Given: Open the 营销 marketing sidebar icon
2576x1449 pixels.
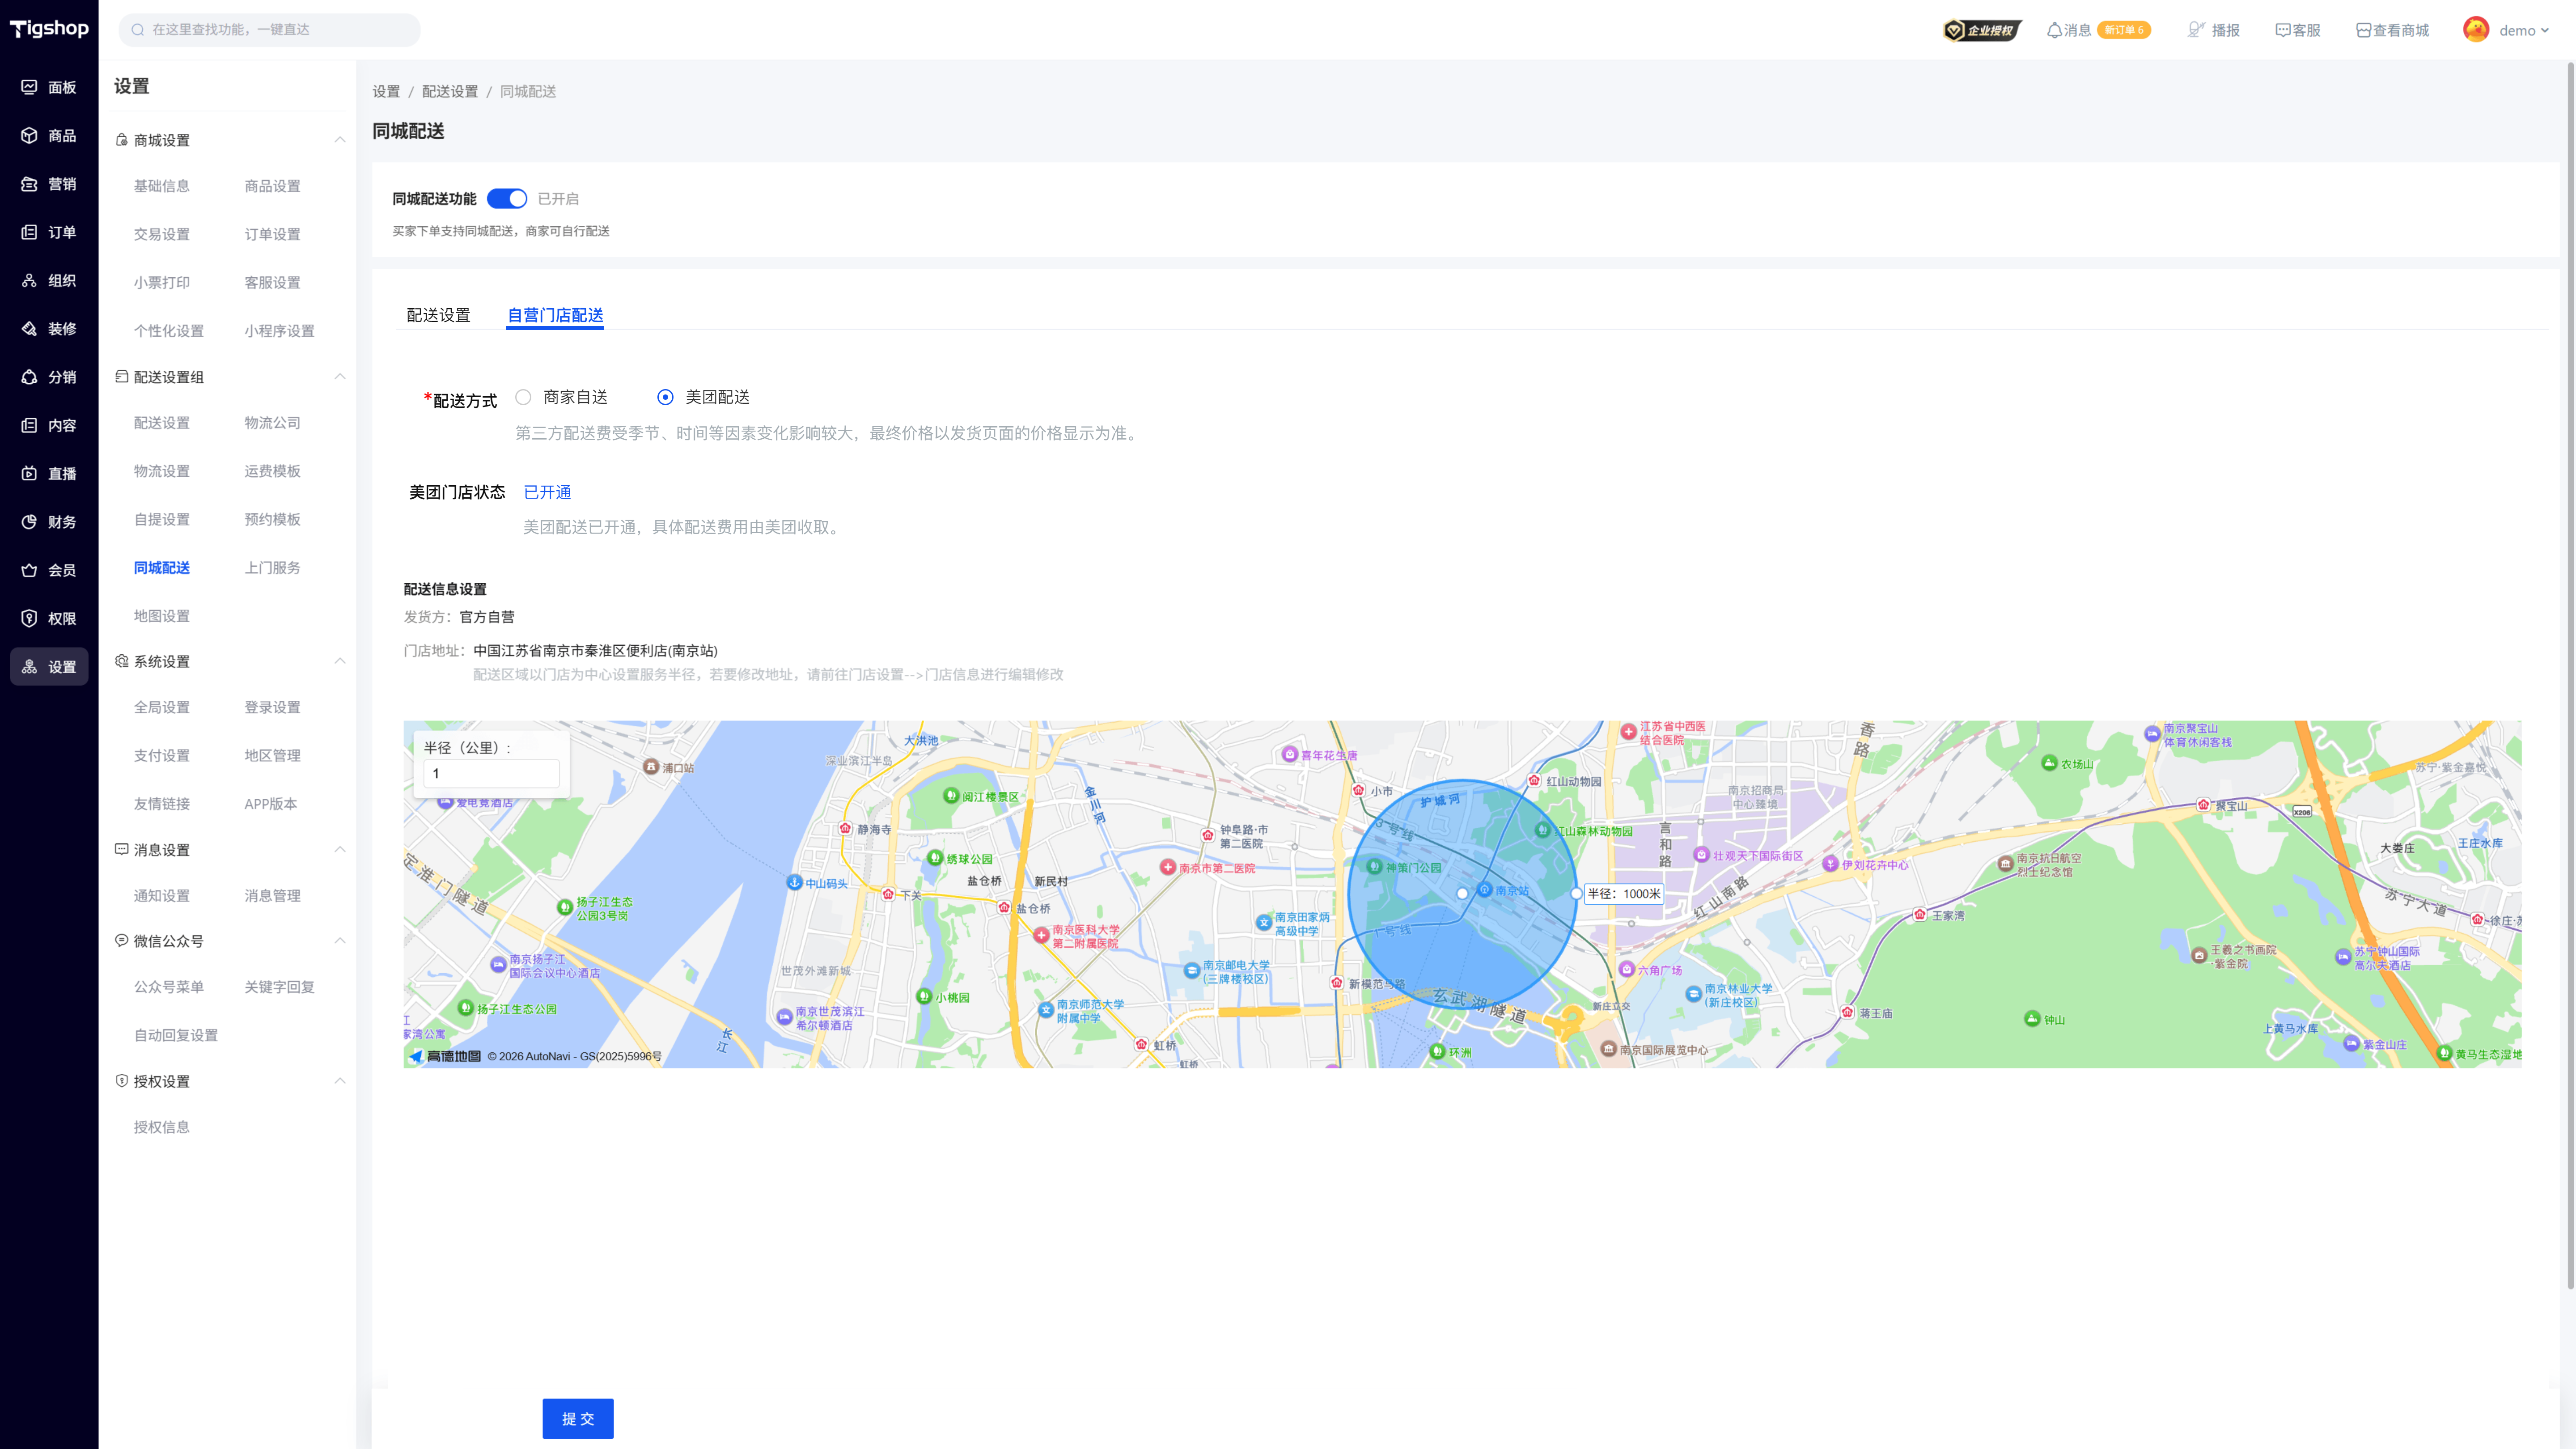Looking at the screenshot, I should 29,184.
